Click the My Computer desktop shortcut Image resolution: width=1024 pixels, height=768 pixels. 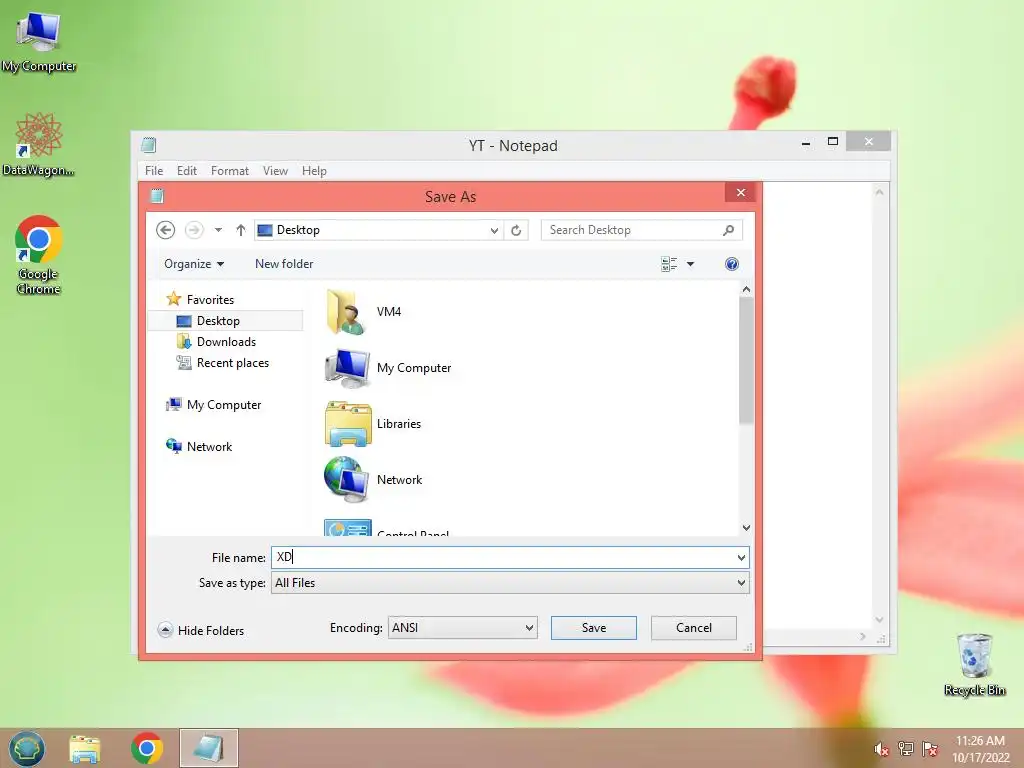(x=39, y=42)
